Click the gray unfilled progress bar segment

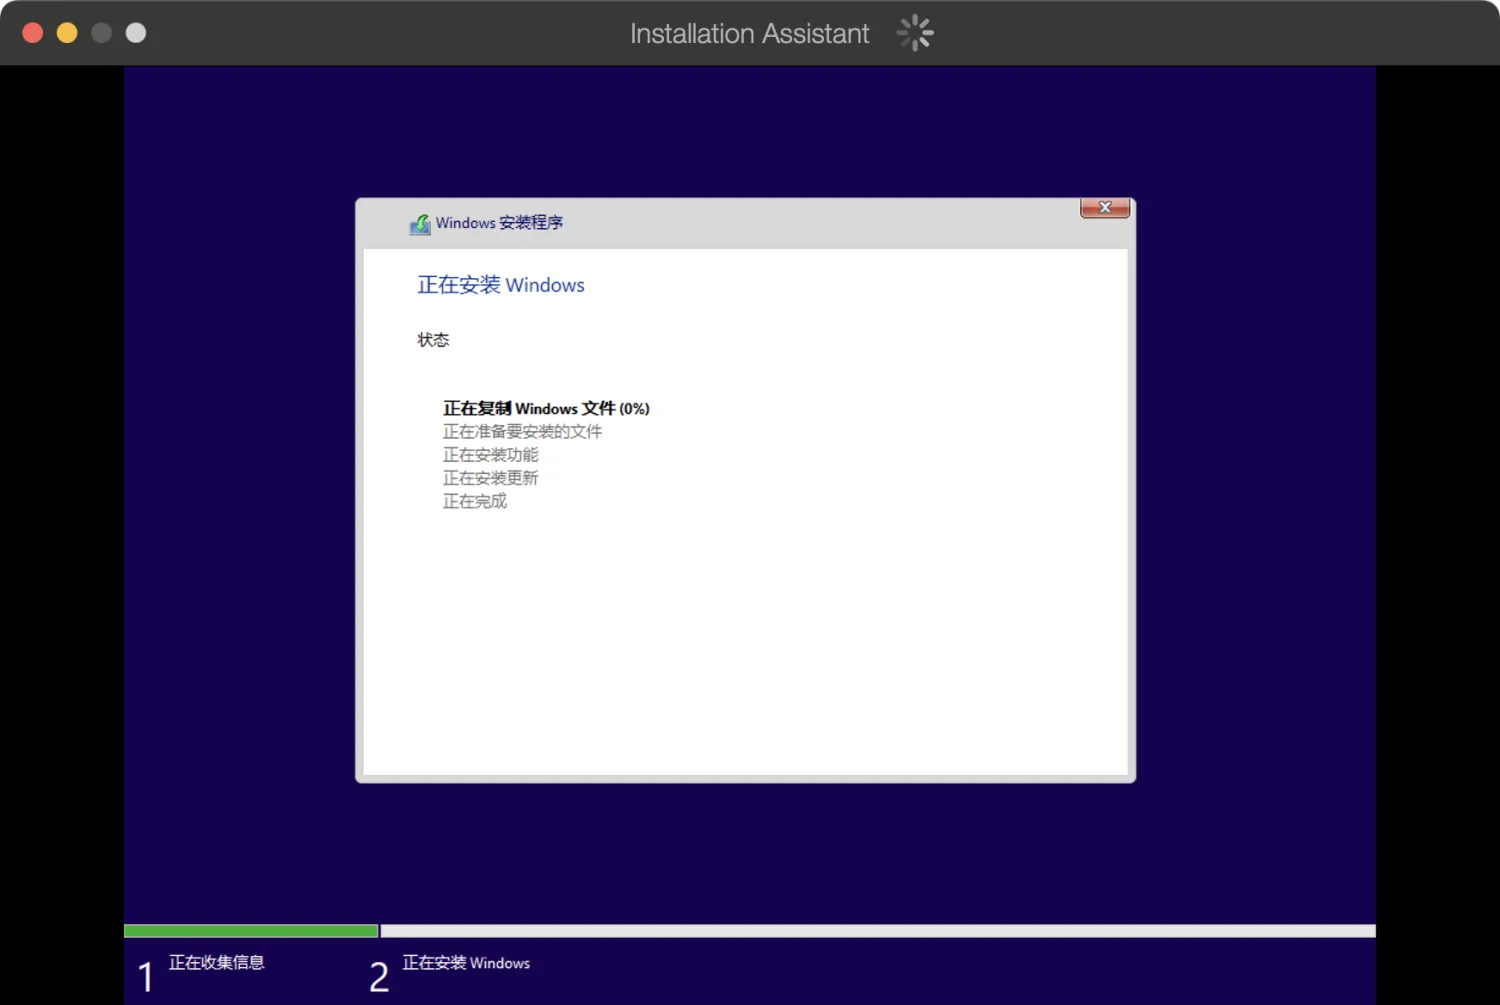pyautogui.click(x=877, y=931)
